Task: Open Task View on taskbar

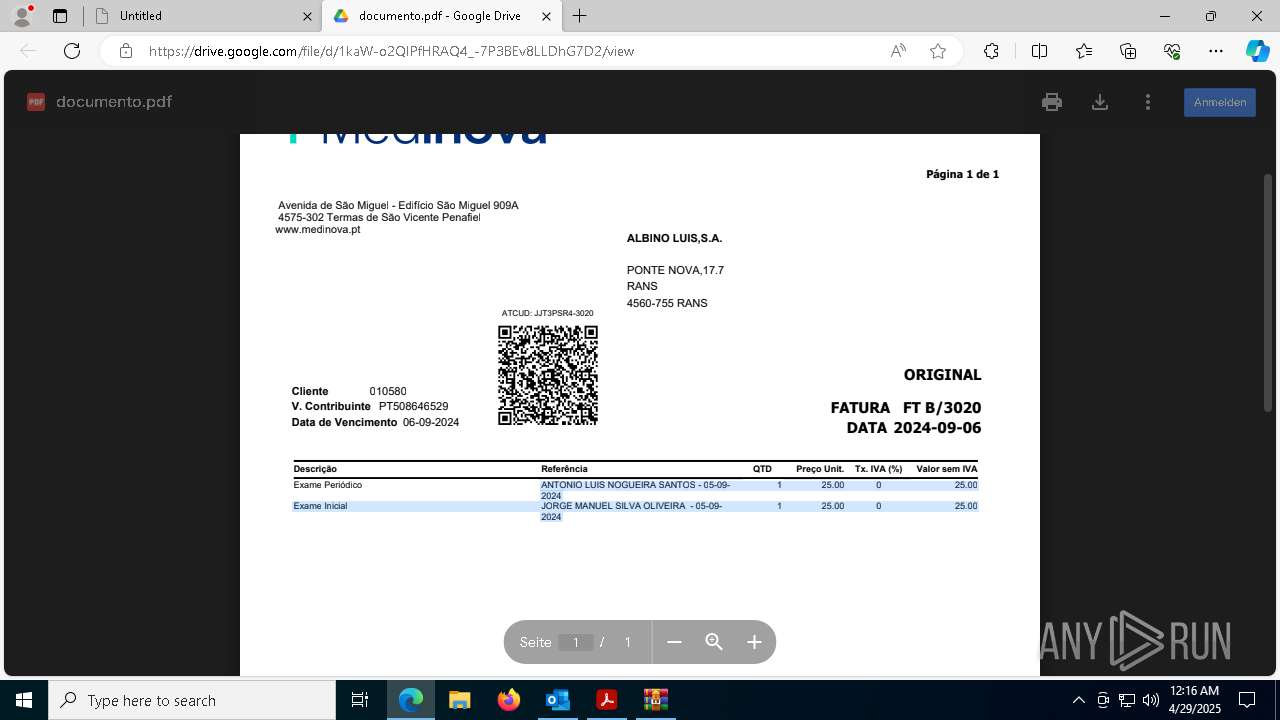Action: click(360, 700)
